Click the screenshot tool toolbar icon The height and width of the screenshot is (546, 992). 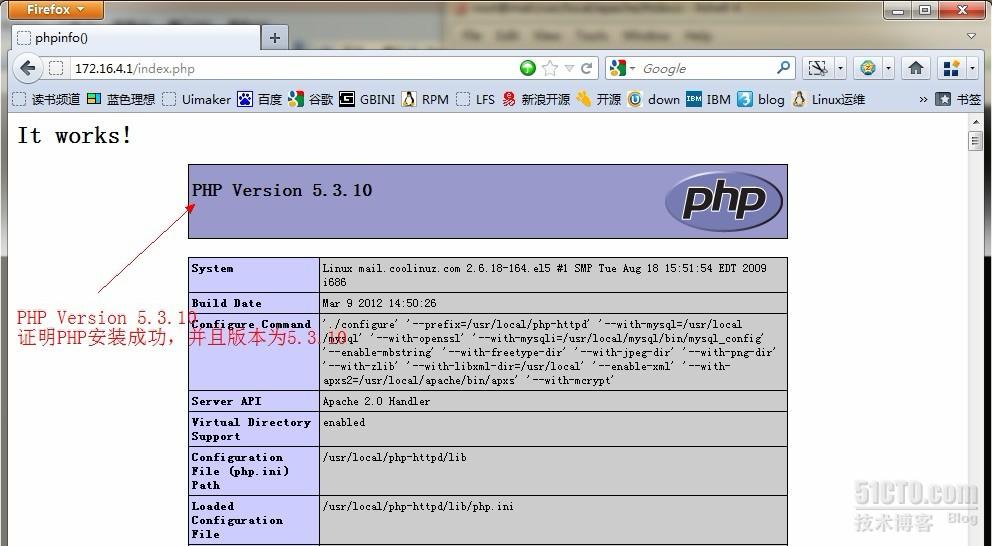[818, 68]
